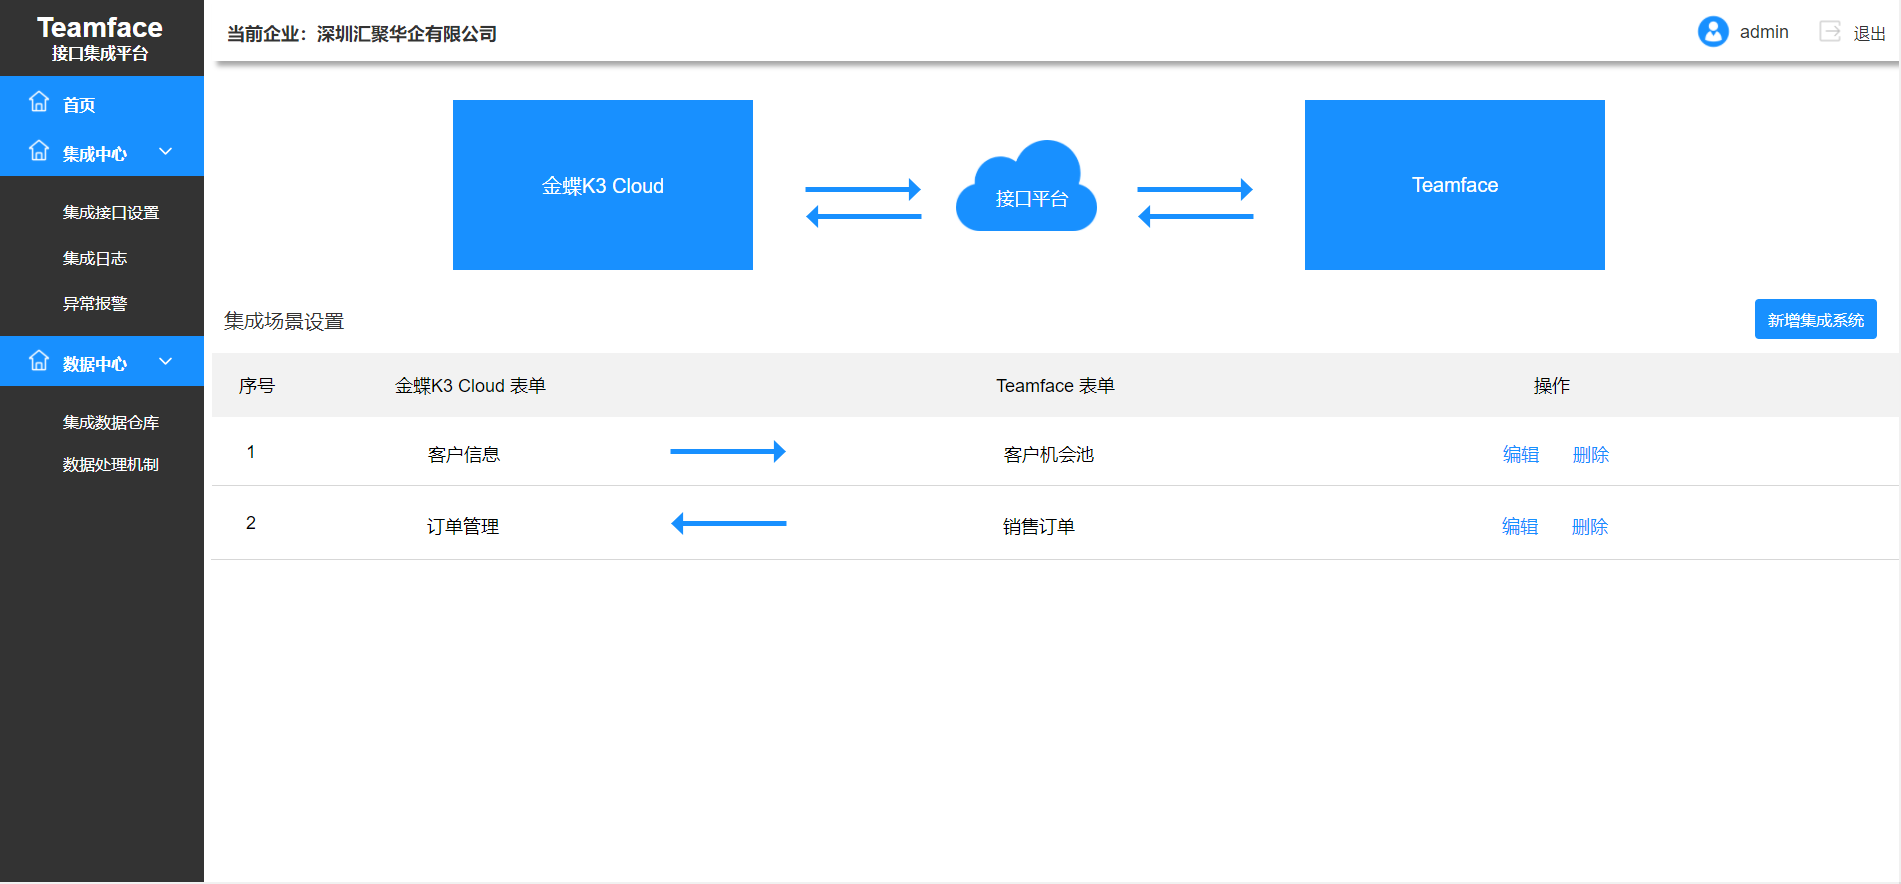Image resolution: width=1901 pixels, height=884 pixels.
Task: Select the 数据中心 menu header
Action: [102, 362]
